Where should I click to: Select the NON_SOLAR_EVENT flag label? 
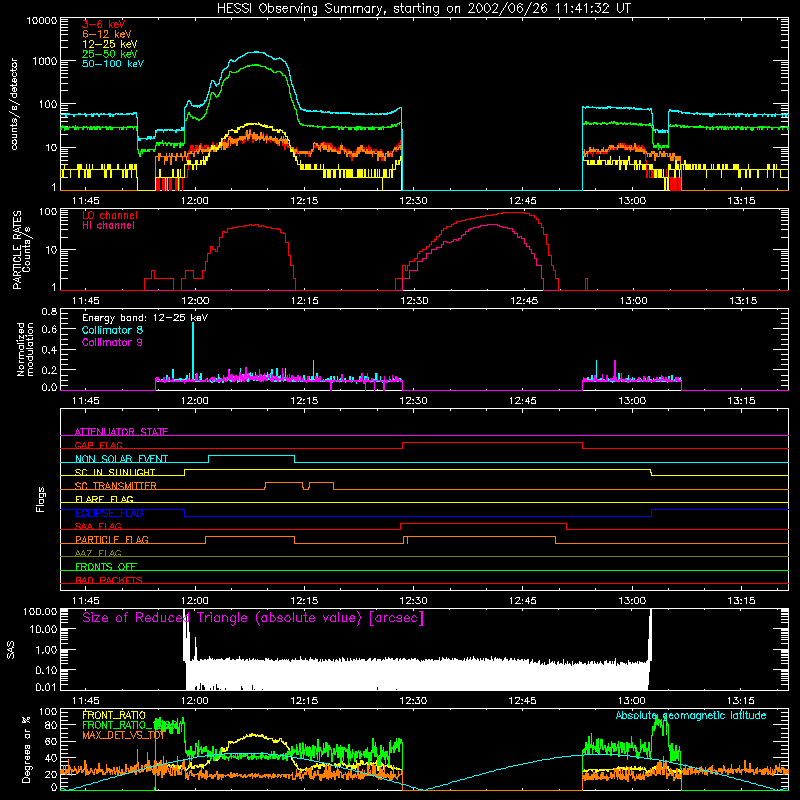pyautogui.click(x=121, y=459)
